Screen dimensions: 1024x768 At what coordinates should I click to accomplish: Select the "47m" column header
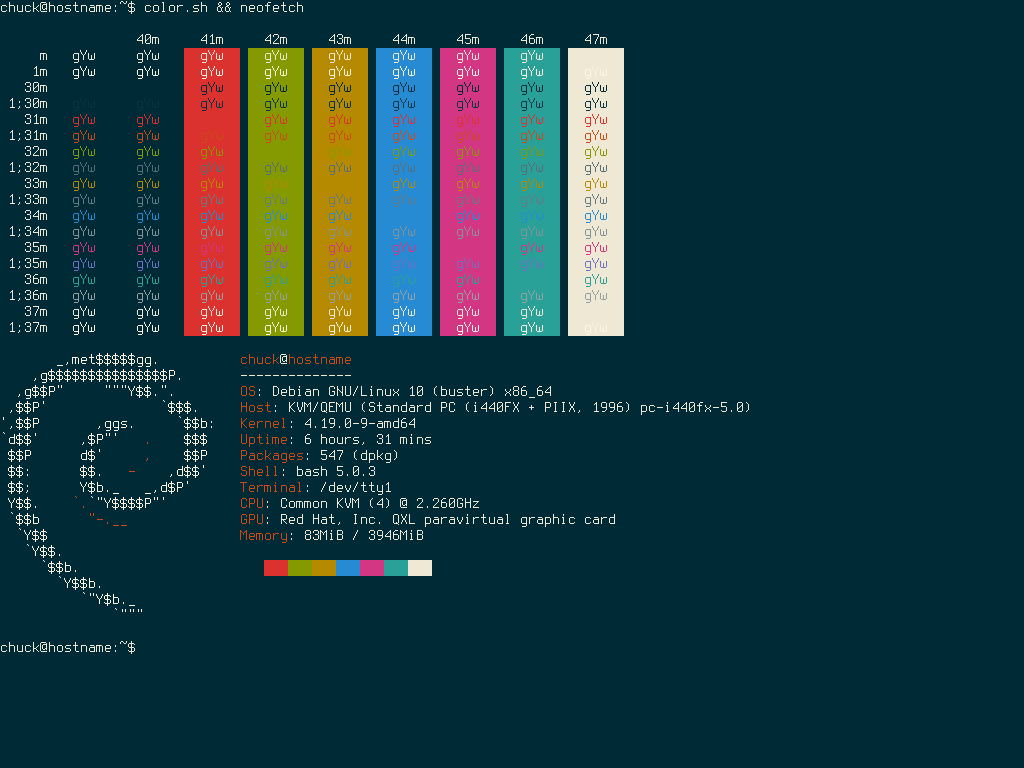coord(596,40)
